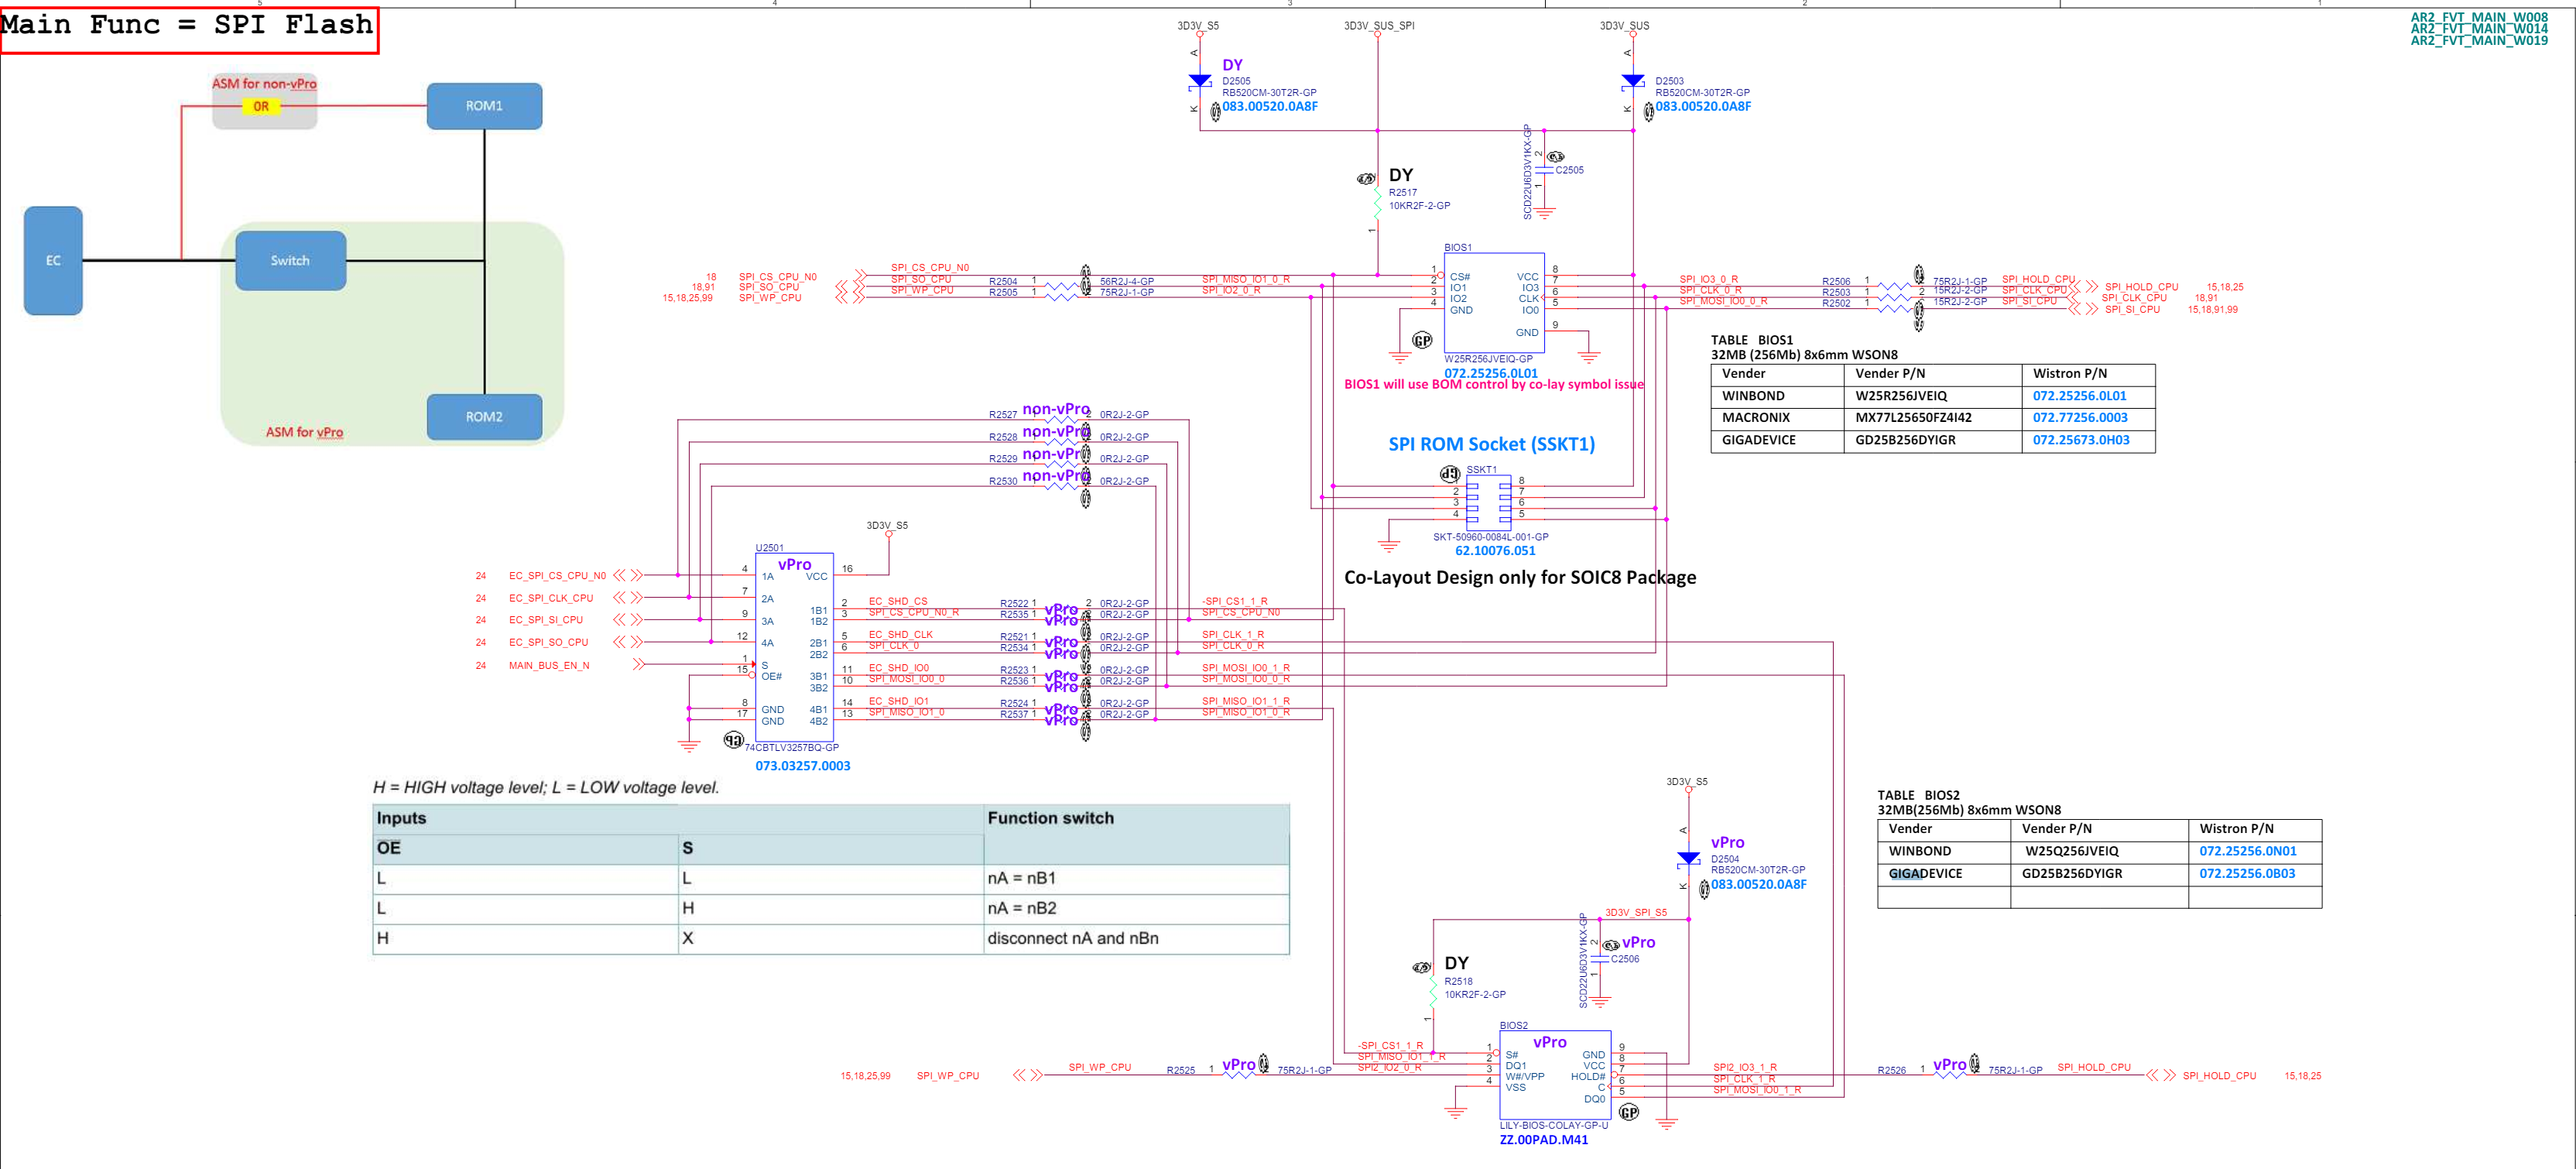Open part number 072.25256.0N01 in BIOS2 table
The height and width of the screenshot is (1169, 2576).
point(2247,851)
